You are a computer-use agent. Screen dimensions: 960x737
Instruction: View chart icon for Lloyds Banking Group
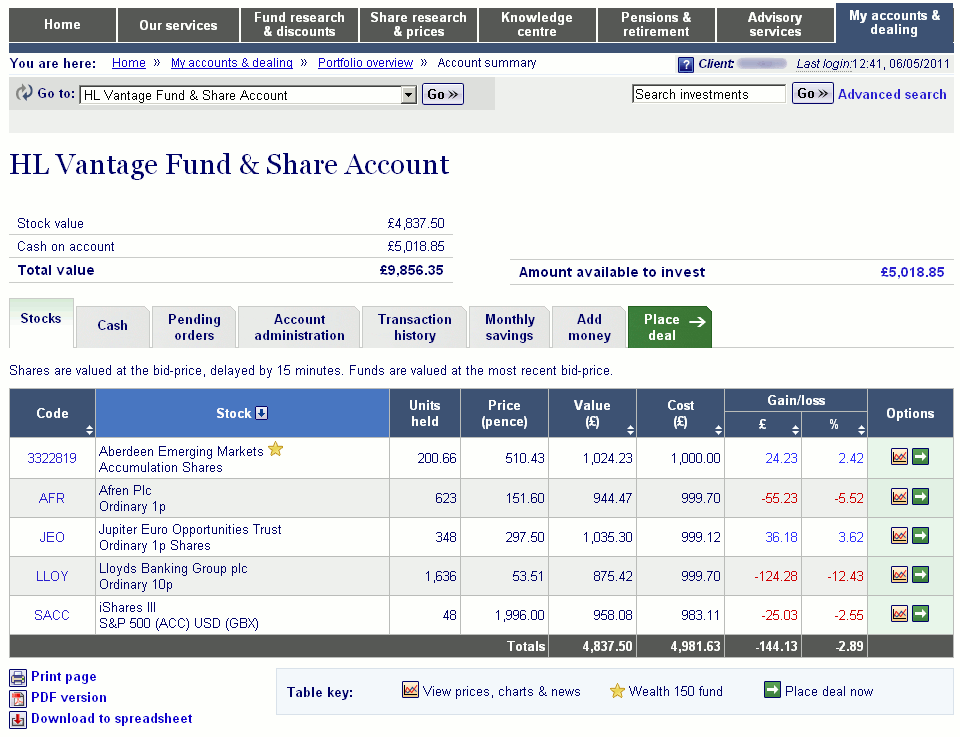point(899,575)
